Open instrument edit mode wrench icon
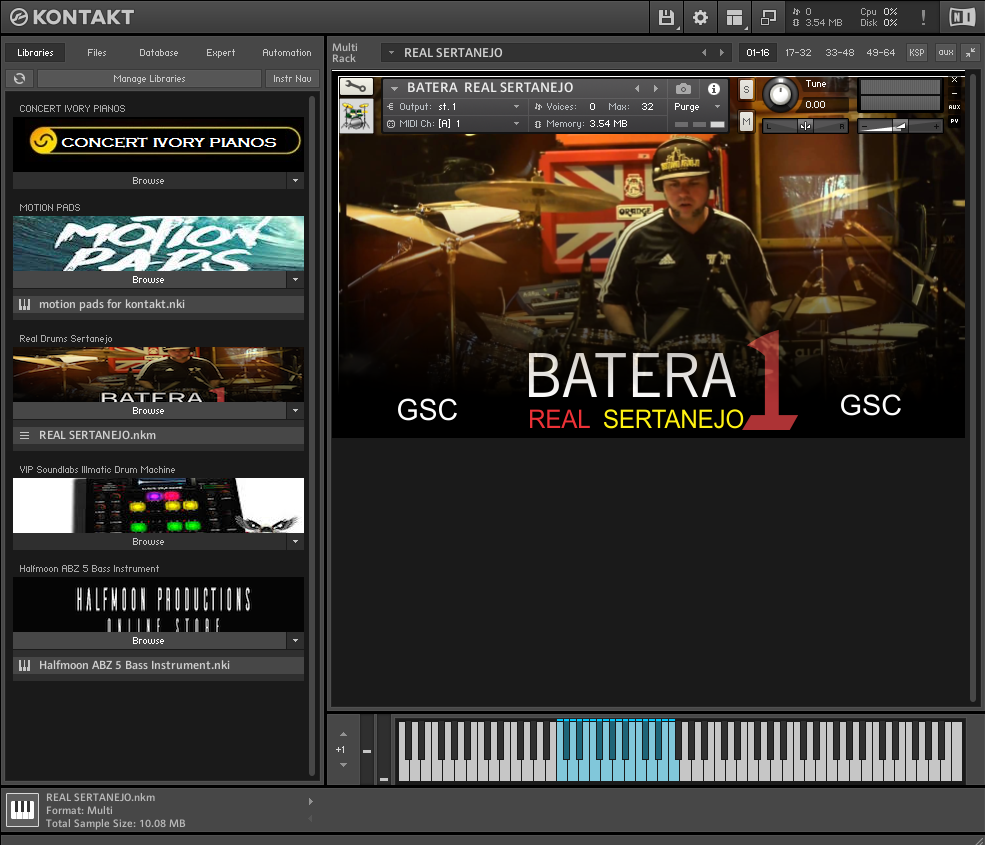Screen dimensions: 985x845 coord(356,86)
